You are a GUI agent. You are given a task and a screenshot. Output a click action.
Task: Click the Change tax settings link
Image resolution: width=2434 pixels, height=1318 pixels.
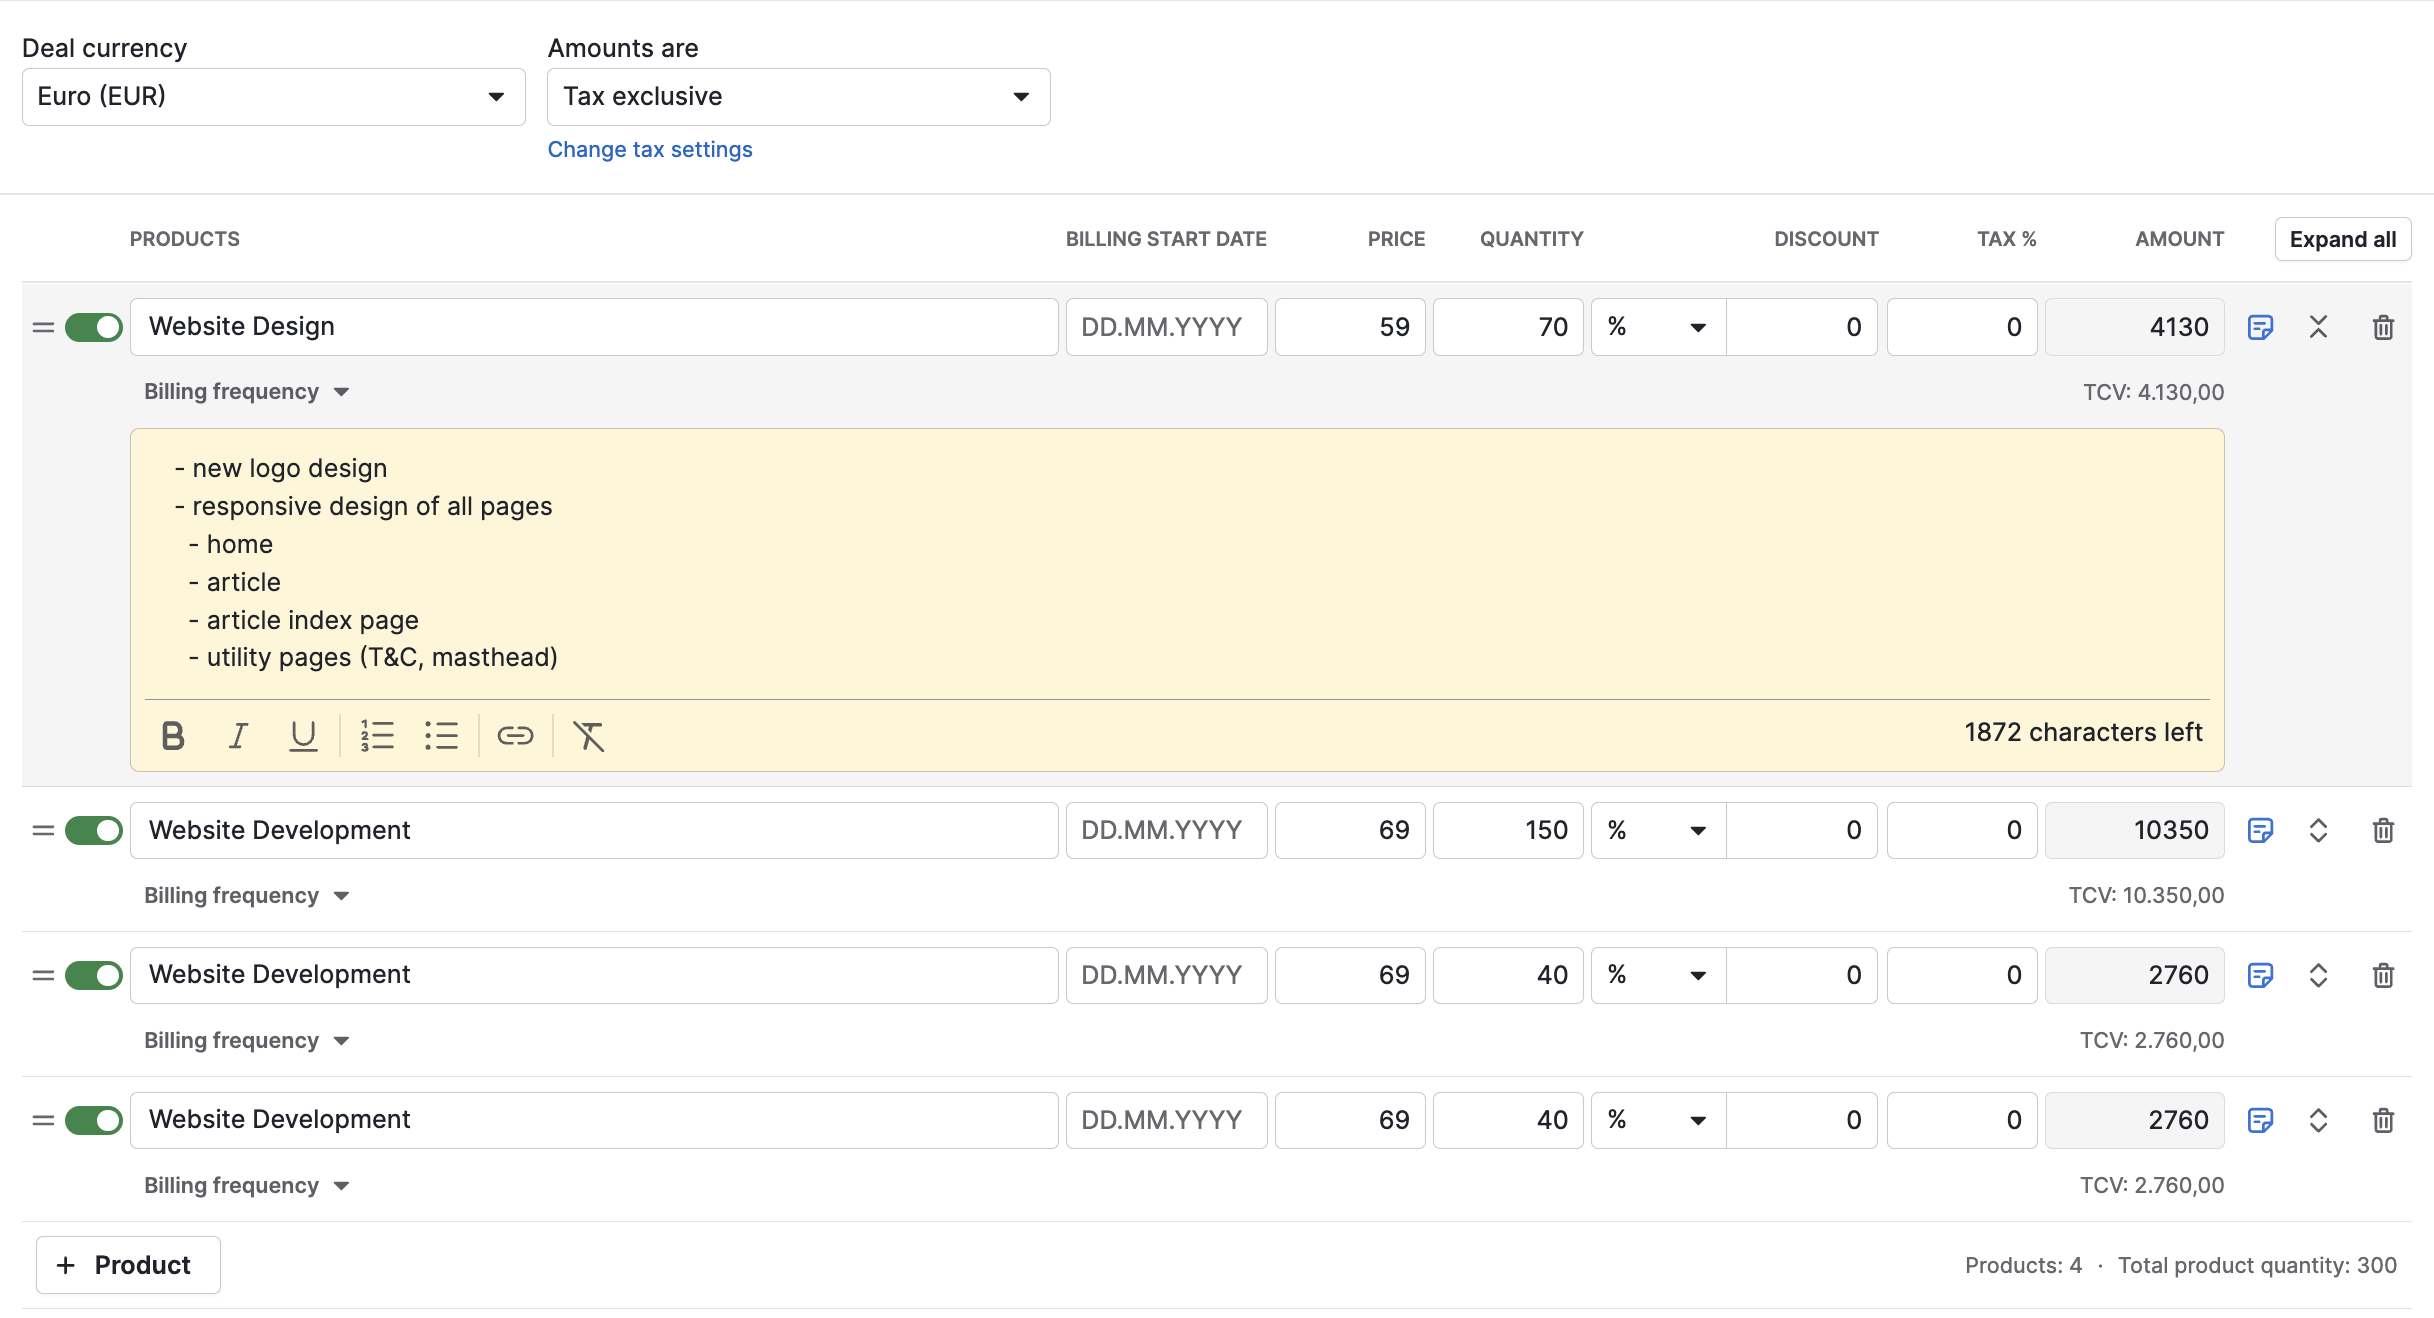coord(649,149)
